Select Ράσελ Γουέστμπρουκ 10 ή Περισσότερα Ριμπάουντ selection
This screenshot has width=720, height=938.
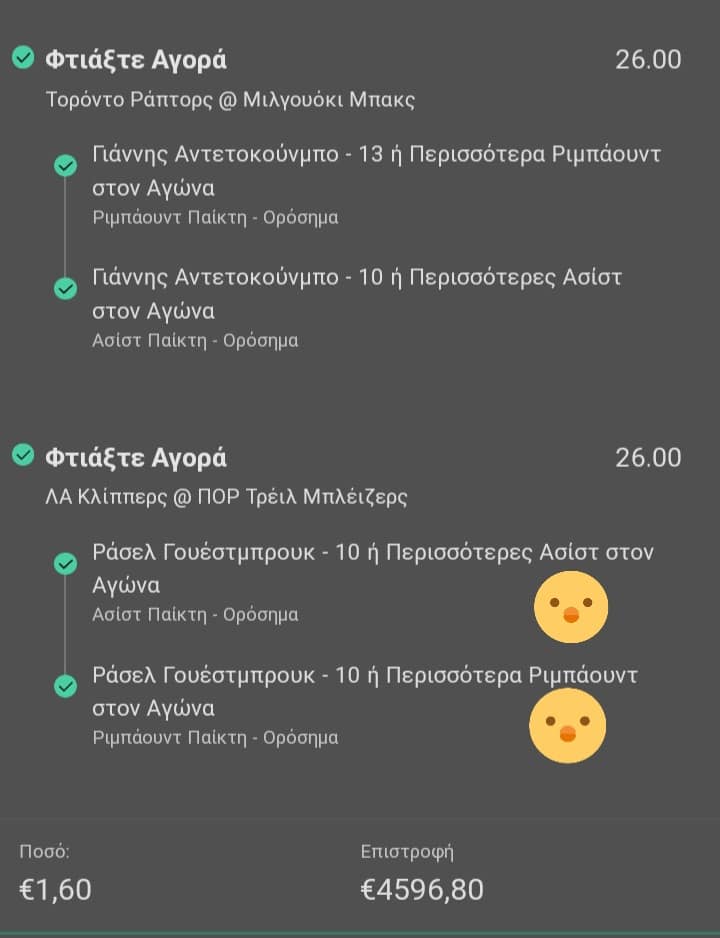click(x=365, y=691)
